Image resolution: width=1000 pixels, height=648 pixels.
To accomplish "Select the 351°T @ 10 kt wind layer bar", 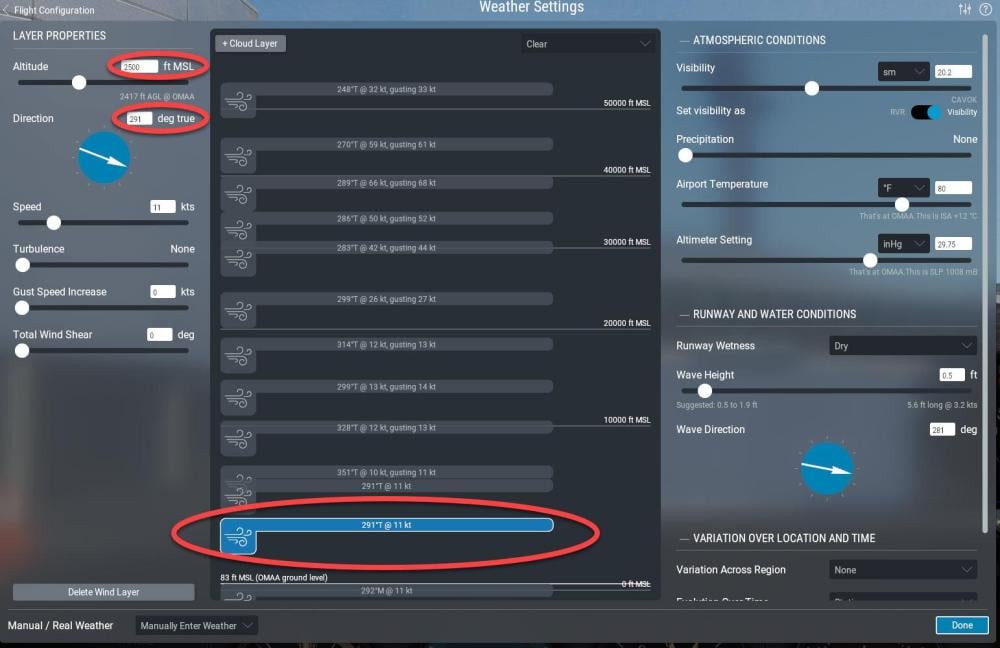I will coord(386,473).
